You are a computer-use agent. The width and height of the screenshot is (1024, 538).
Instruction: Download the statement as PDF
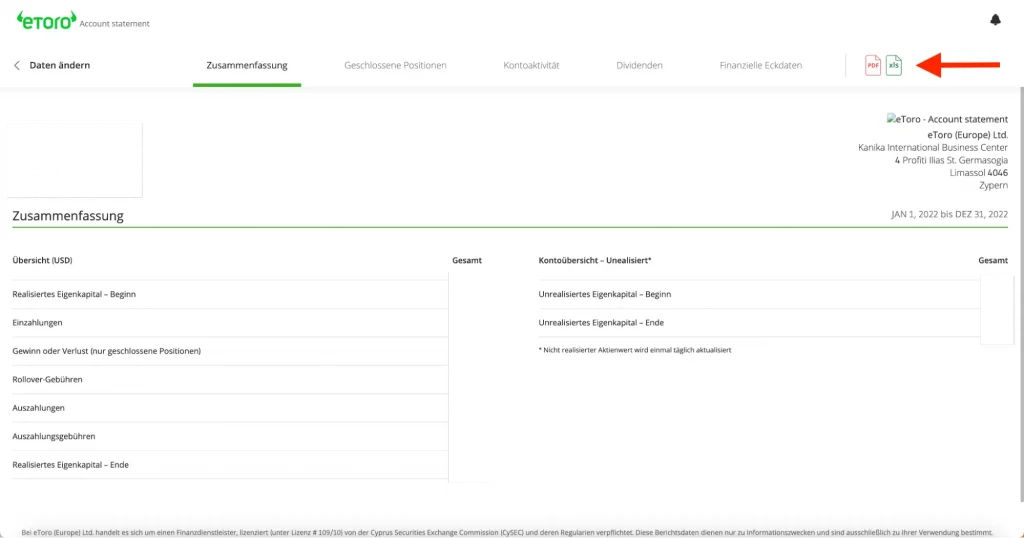(x=872, y=65)
